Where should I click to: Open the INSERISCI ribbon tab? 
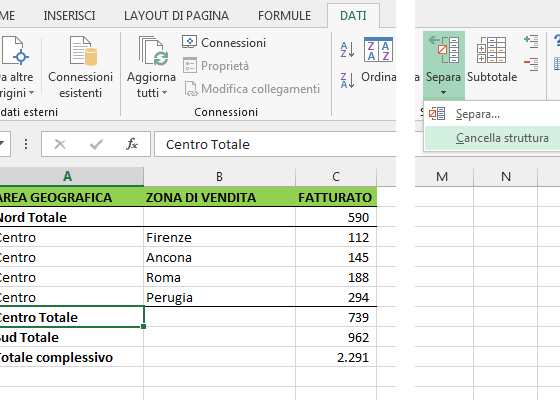tap(69, 16)
